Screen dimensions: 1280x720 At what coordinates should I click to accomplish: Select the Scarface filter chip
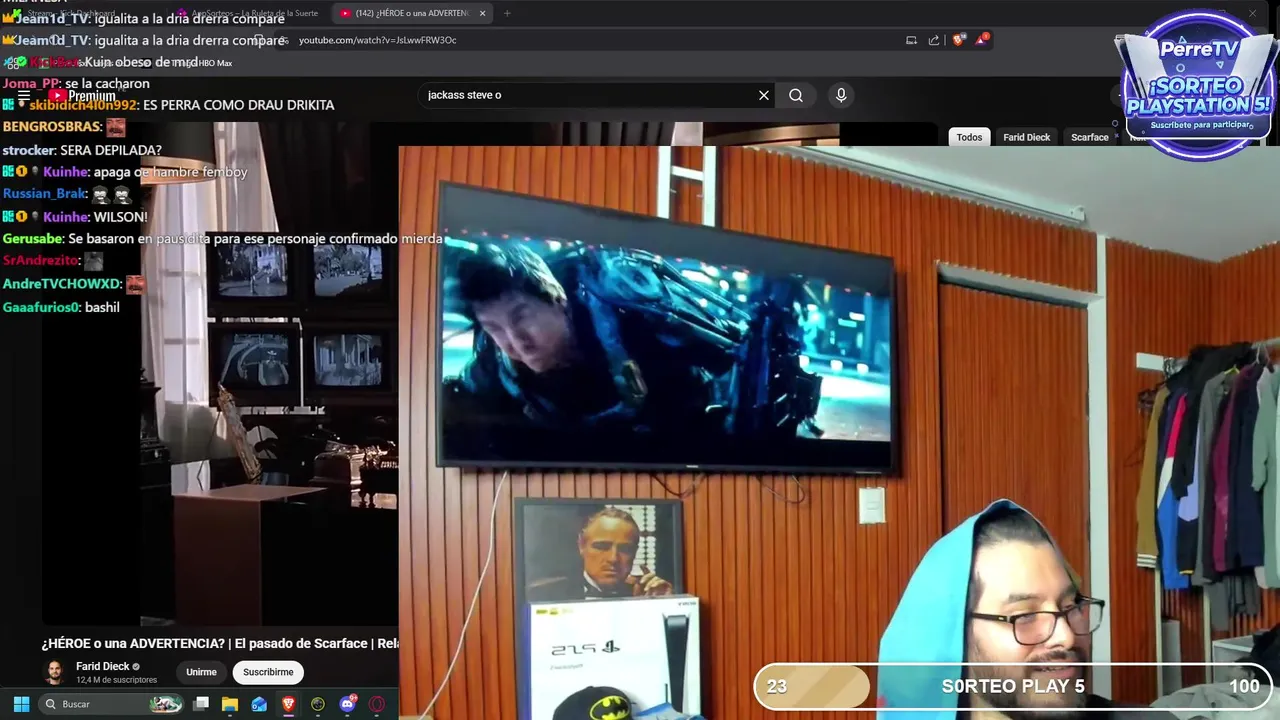tap(1089, 137)
